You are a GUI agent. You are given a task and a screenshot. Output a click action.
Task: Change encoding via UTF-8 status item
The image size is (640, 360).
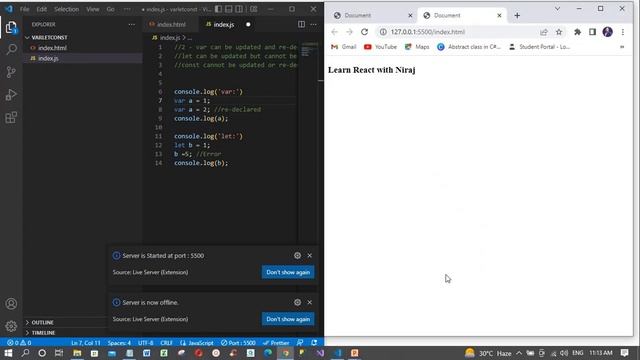(146, 343)
